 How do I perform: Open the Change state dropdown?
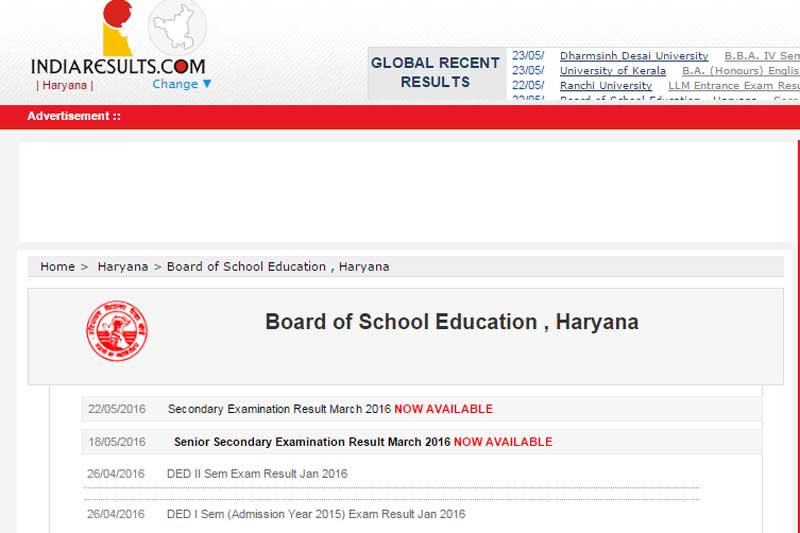(182, 85)
